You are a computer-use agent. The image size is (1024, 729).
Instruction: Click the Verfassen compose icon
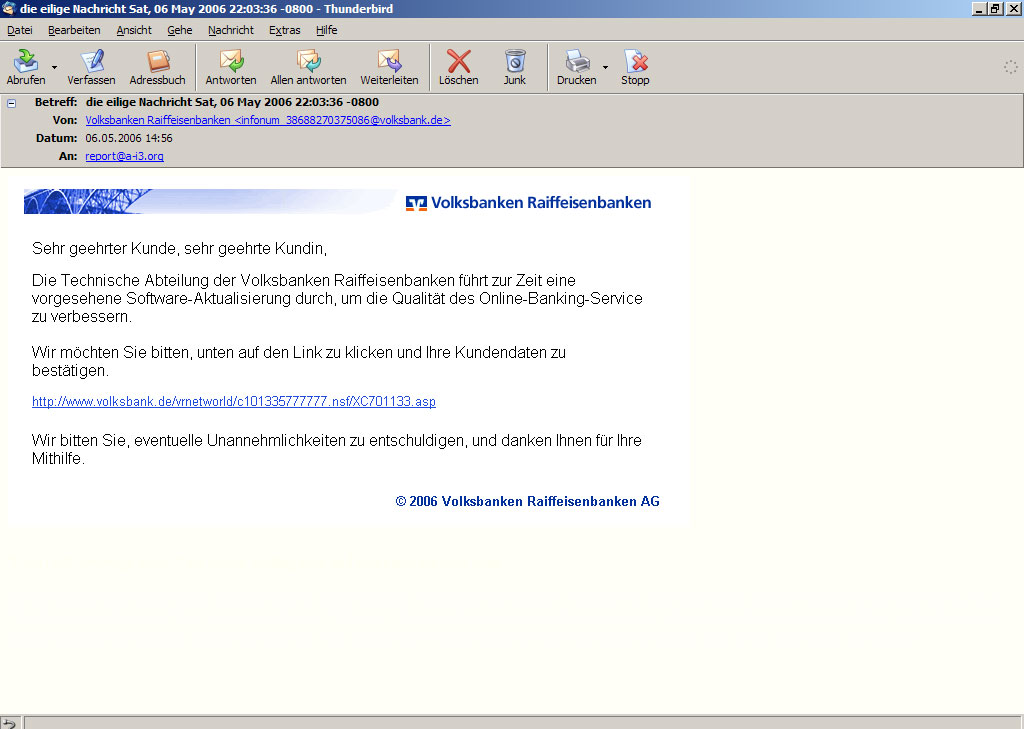point(91,61)
